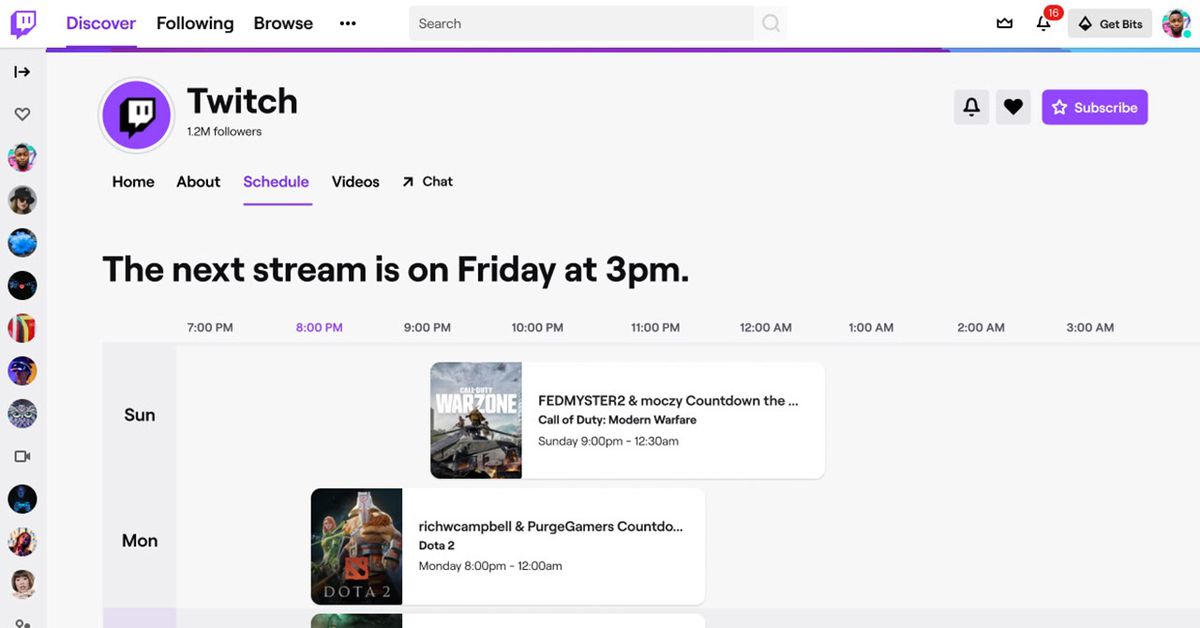This screenshot has height=628, width=1200.
Task: Switch to channel About tab
Action: 198,182
